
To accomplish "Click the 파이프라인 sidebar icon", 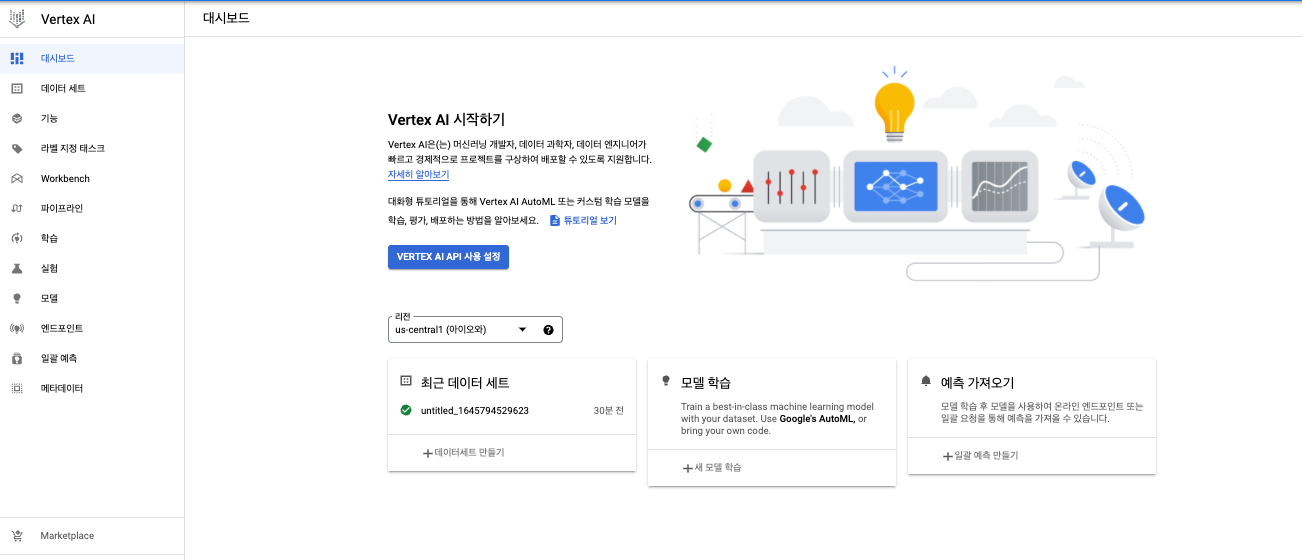I will (17, 209).
